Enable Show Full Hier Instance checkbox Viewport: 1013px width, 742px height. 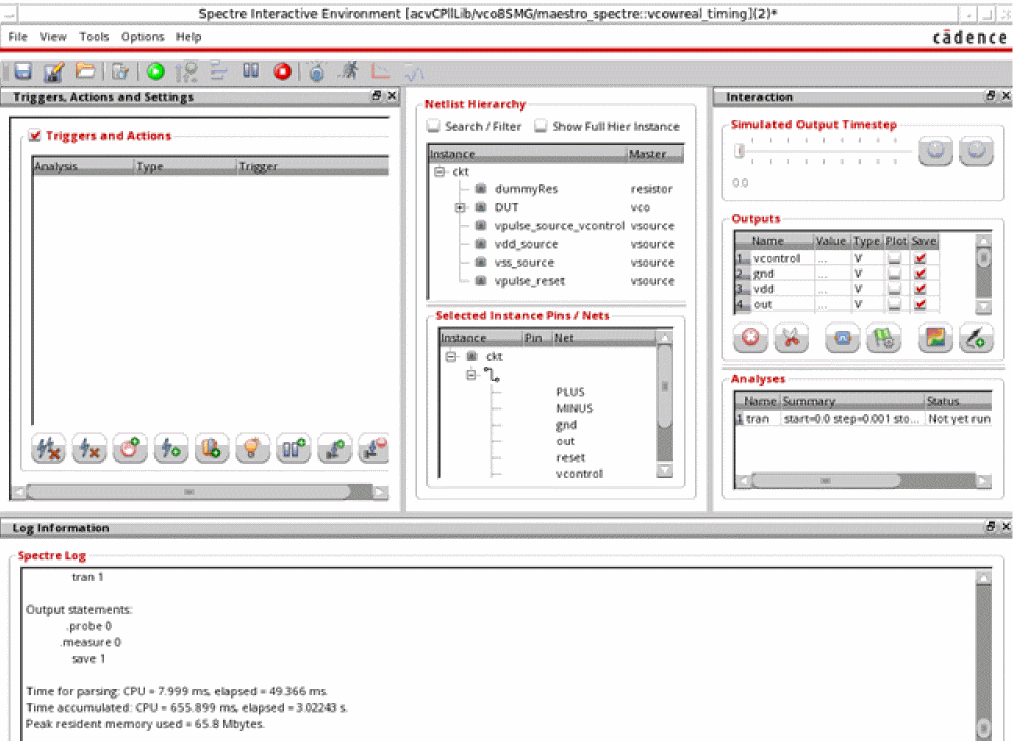[541, 126]
